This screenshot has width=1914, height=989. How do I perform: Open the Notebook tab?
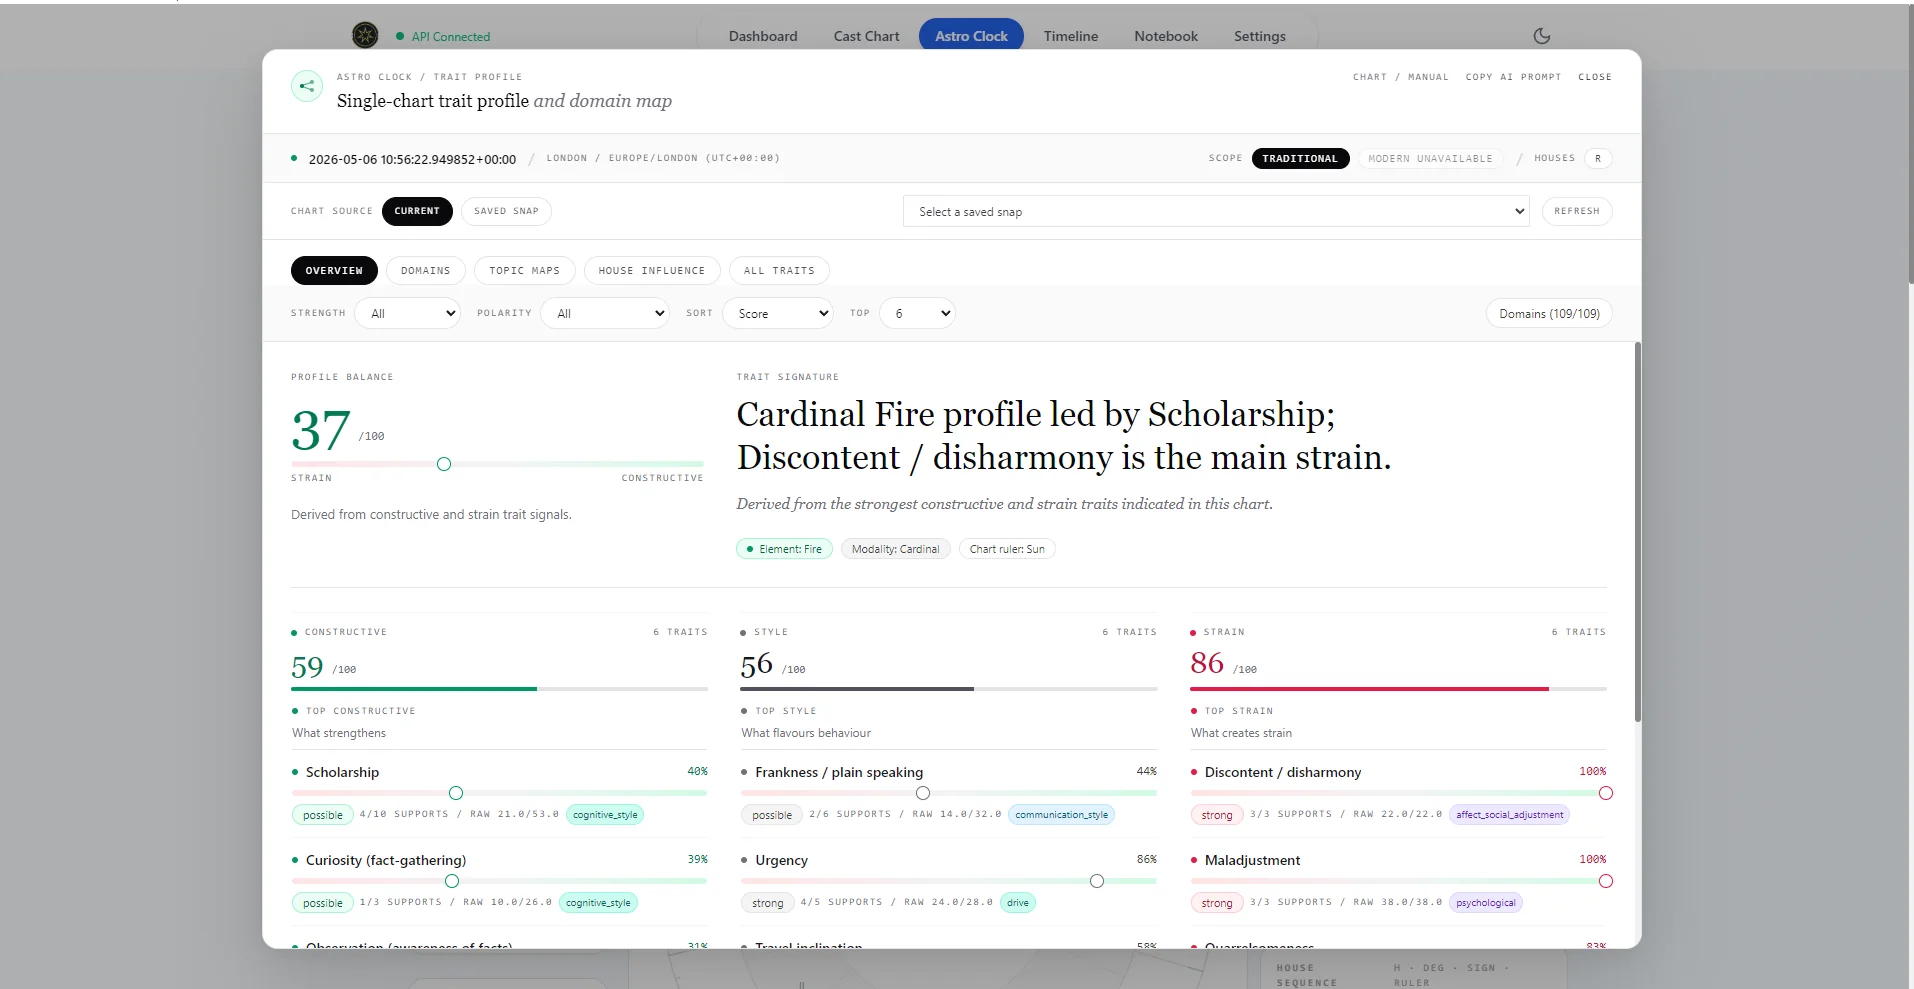click(x=1166, y=36)
